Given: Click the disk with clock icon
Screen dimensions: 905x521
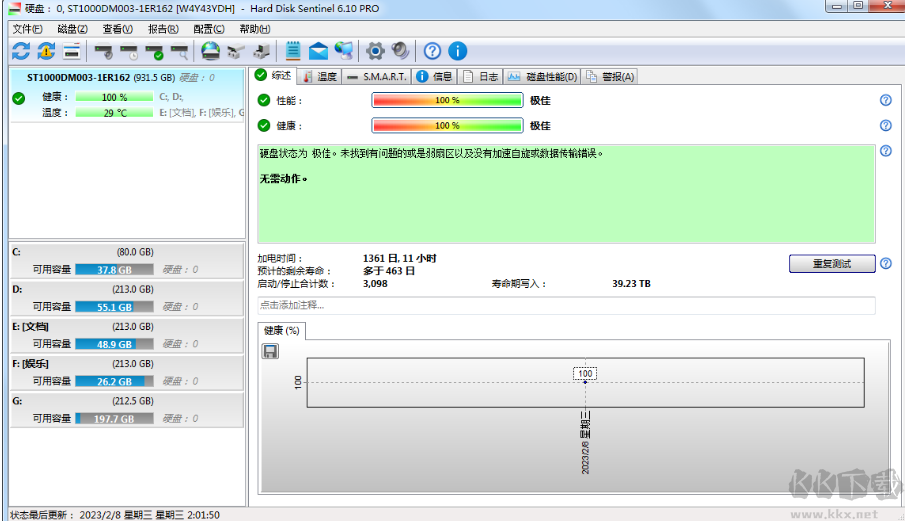Looking at the screenshot, I should [129, 52].
